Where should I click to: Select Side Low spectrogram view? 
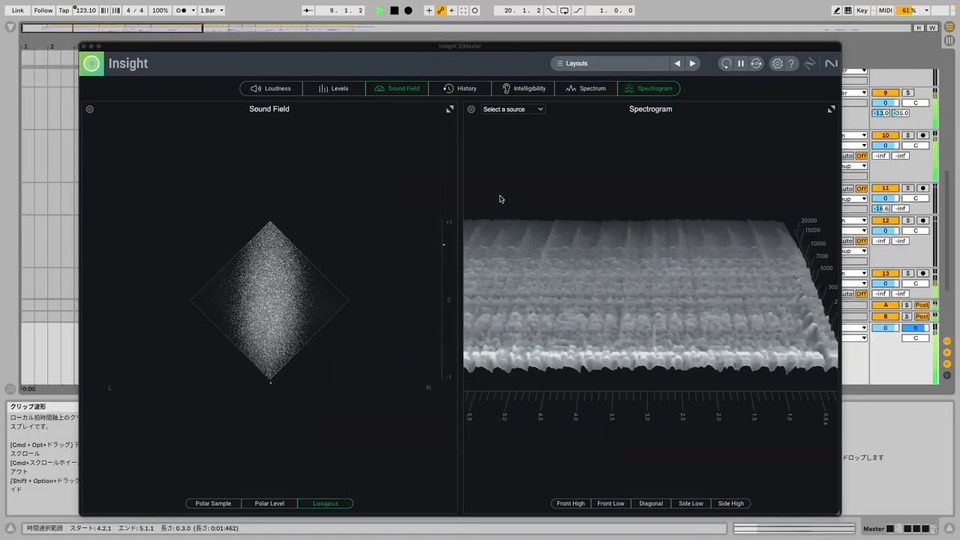691,503
